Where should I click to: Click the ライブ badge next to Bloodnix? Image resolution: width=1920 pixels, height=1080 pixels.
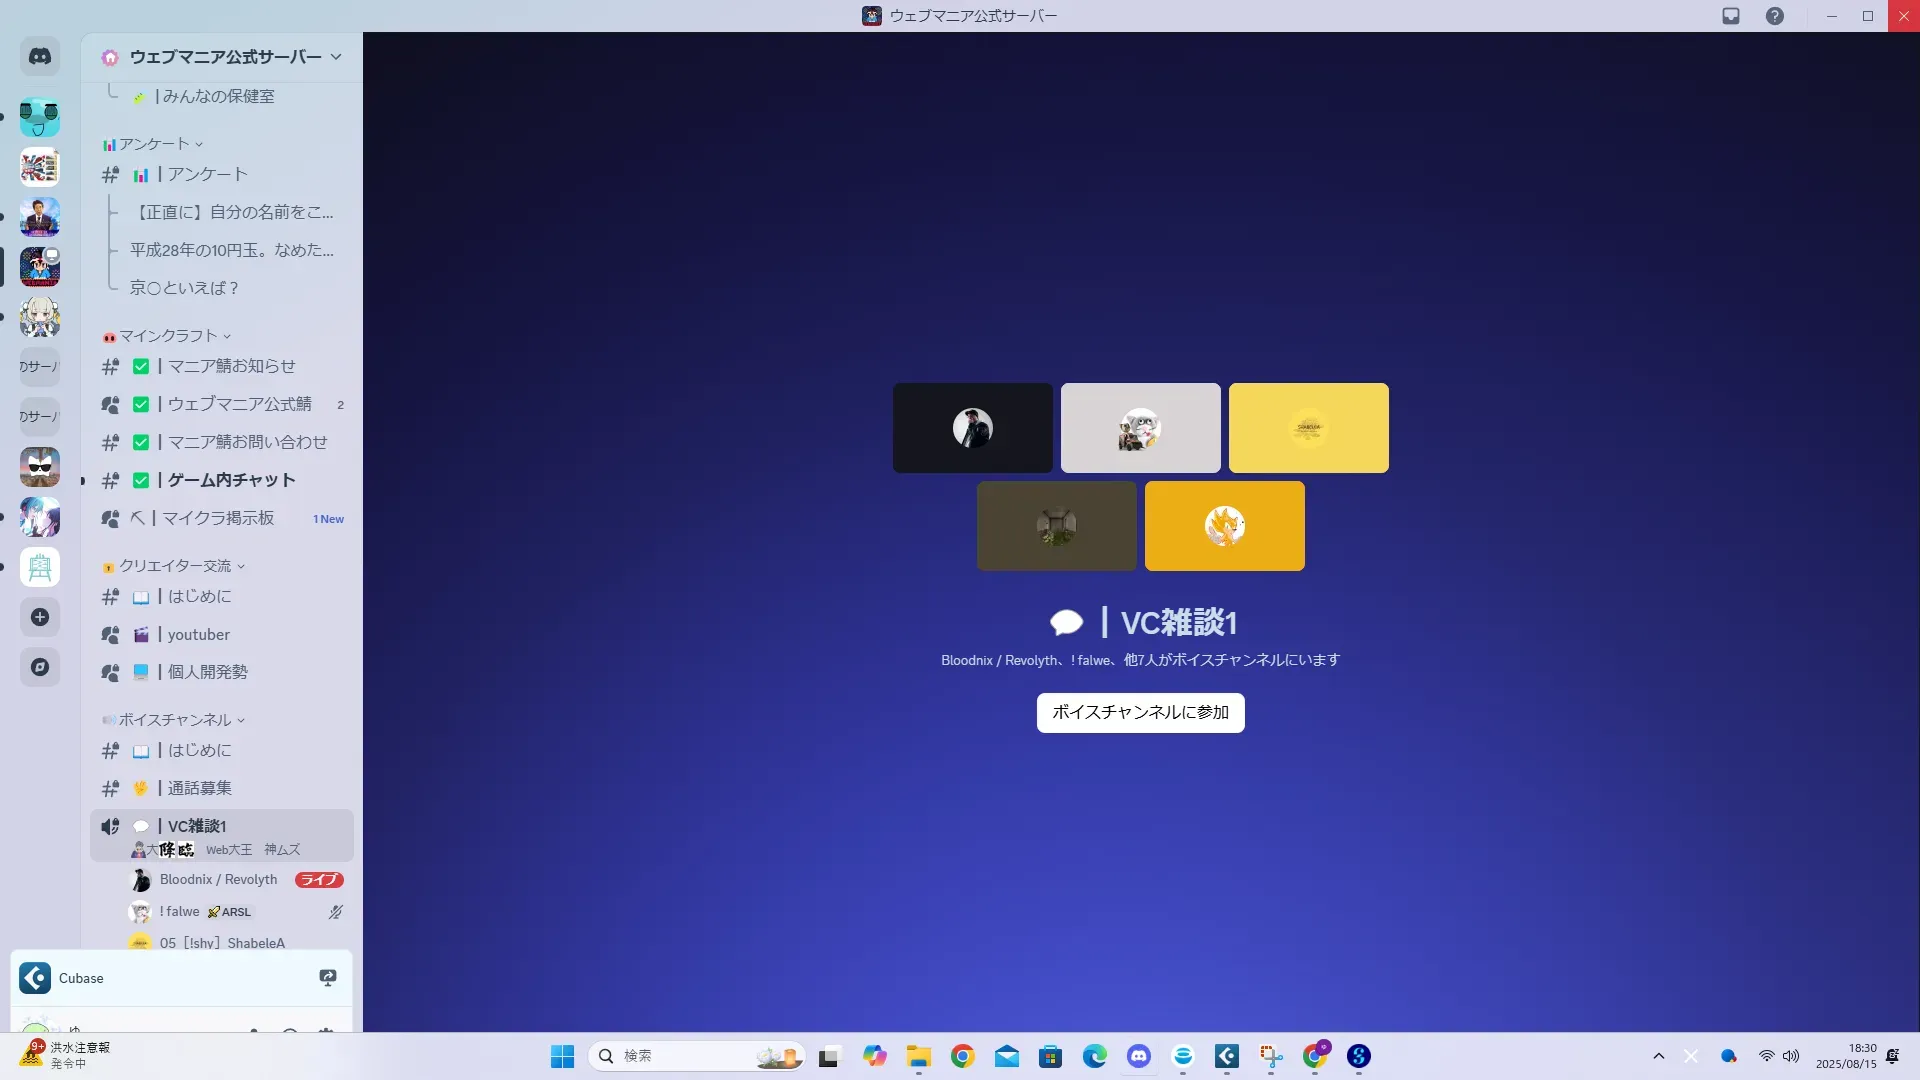tap(319, 880)
